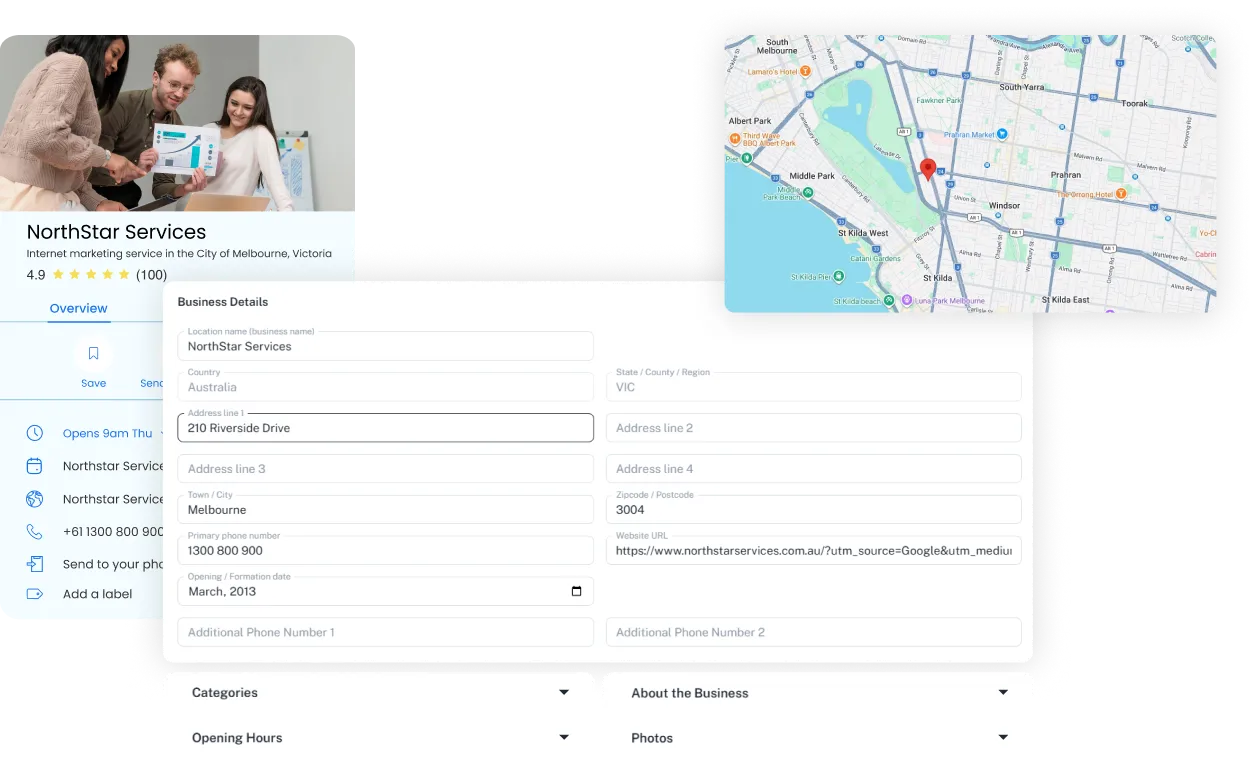Click Additional Phone Number 2 field
Viewport: 1255px width, 758px height.
point(813,632)
